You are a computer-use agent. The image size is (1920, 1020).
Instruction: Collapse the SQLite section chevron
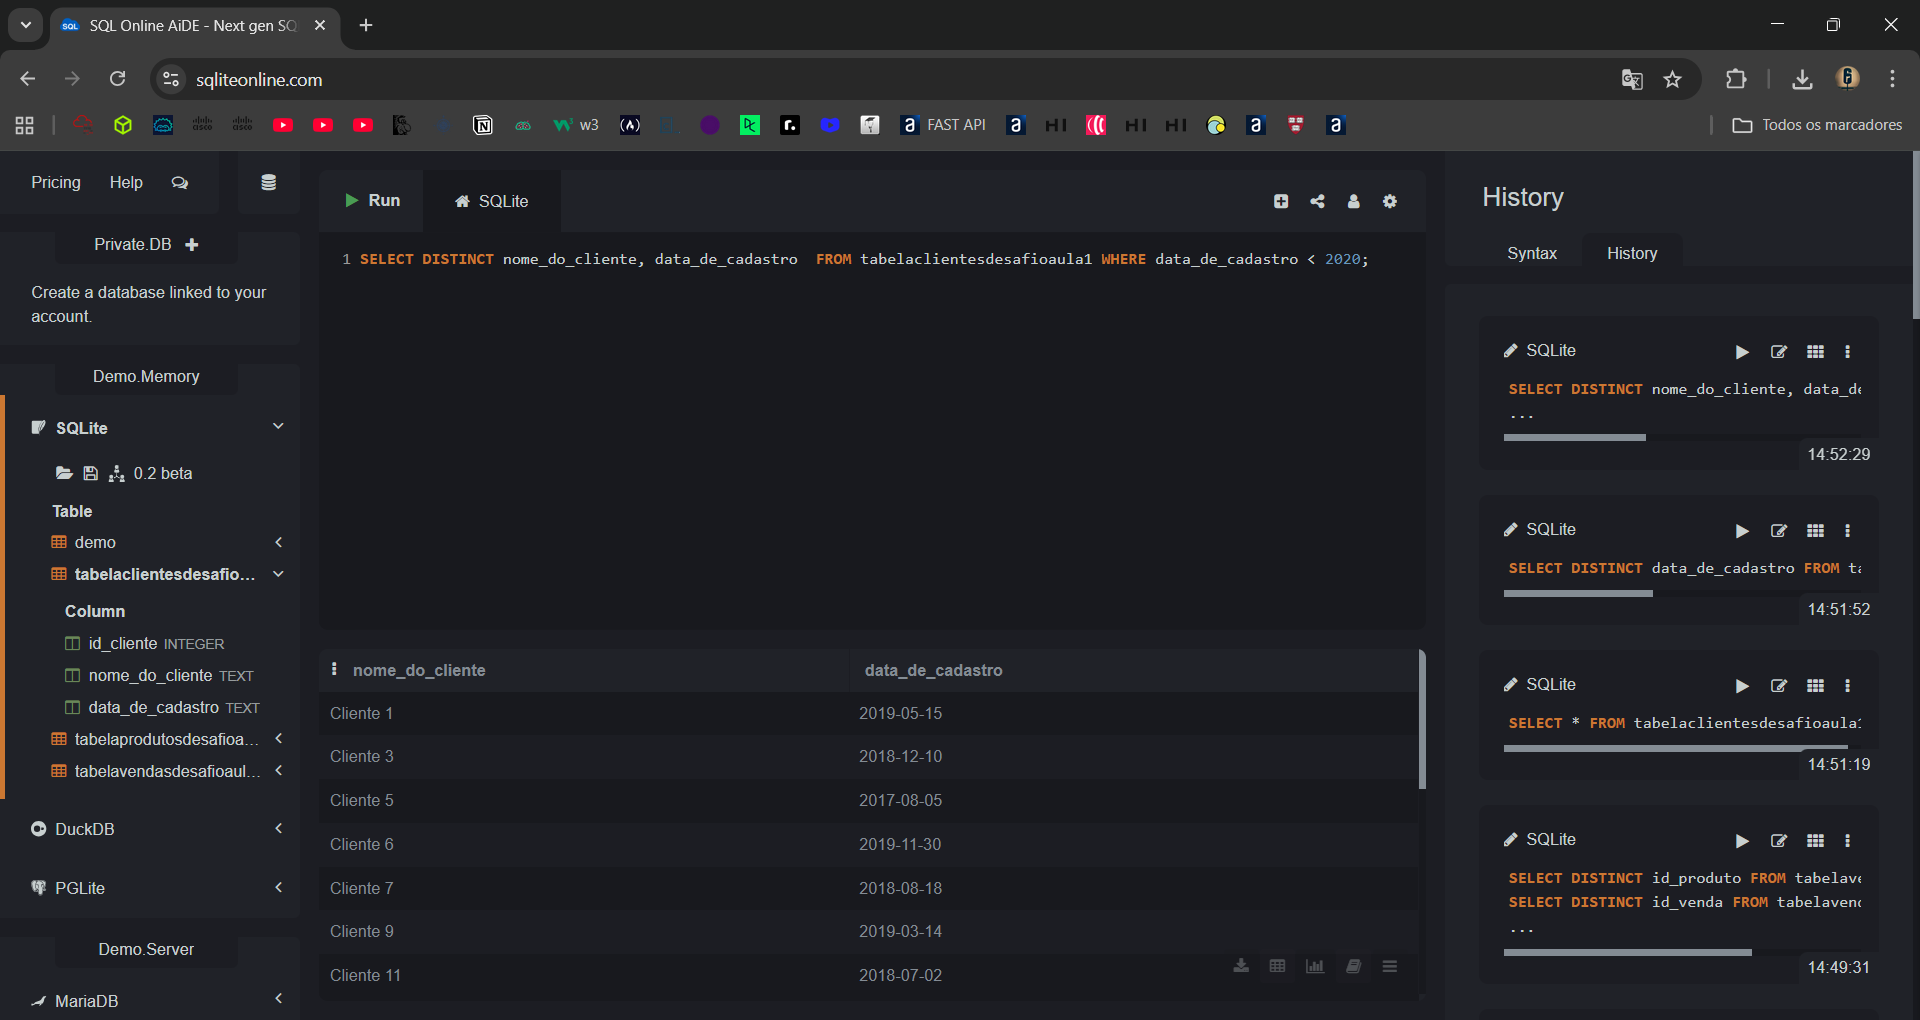click(x=278, y=427)
